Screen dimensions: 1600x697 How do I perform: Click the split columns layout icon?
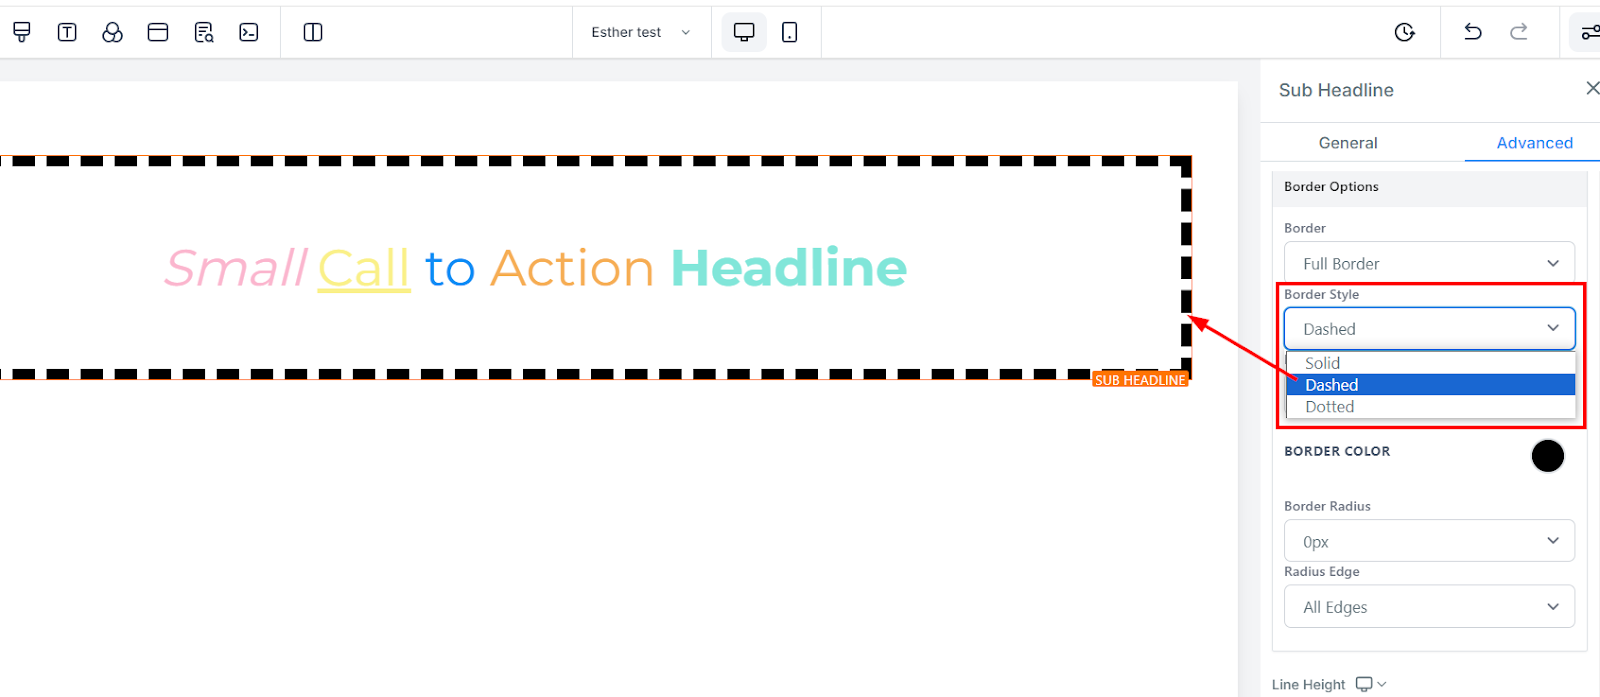313,32
